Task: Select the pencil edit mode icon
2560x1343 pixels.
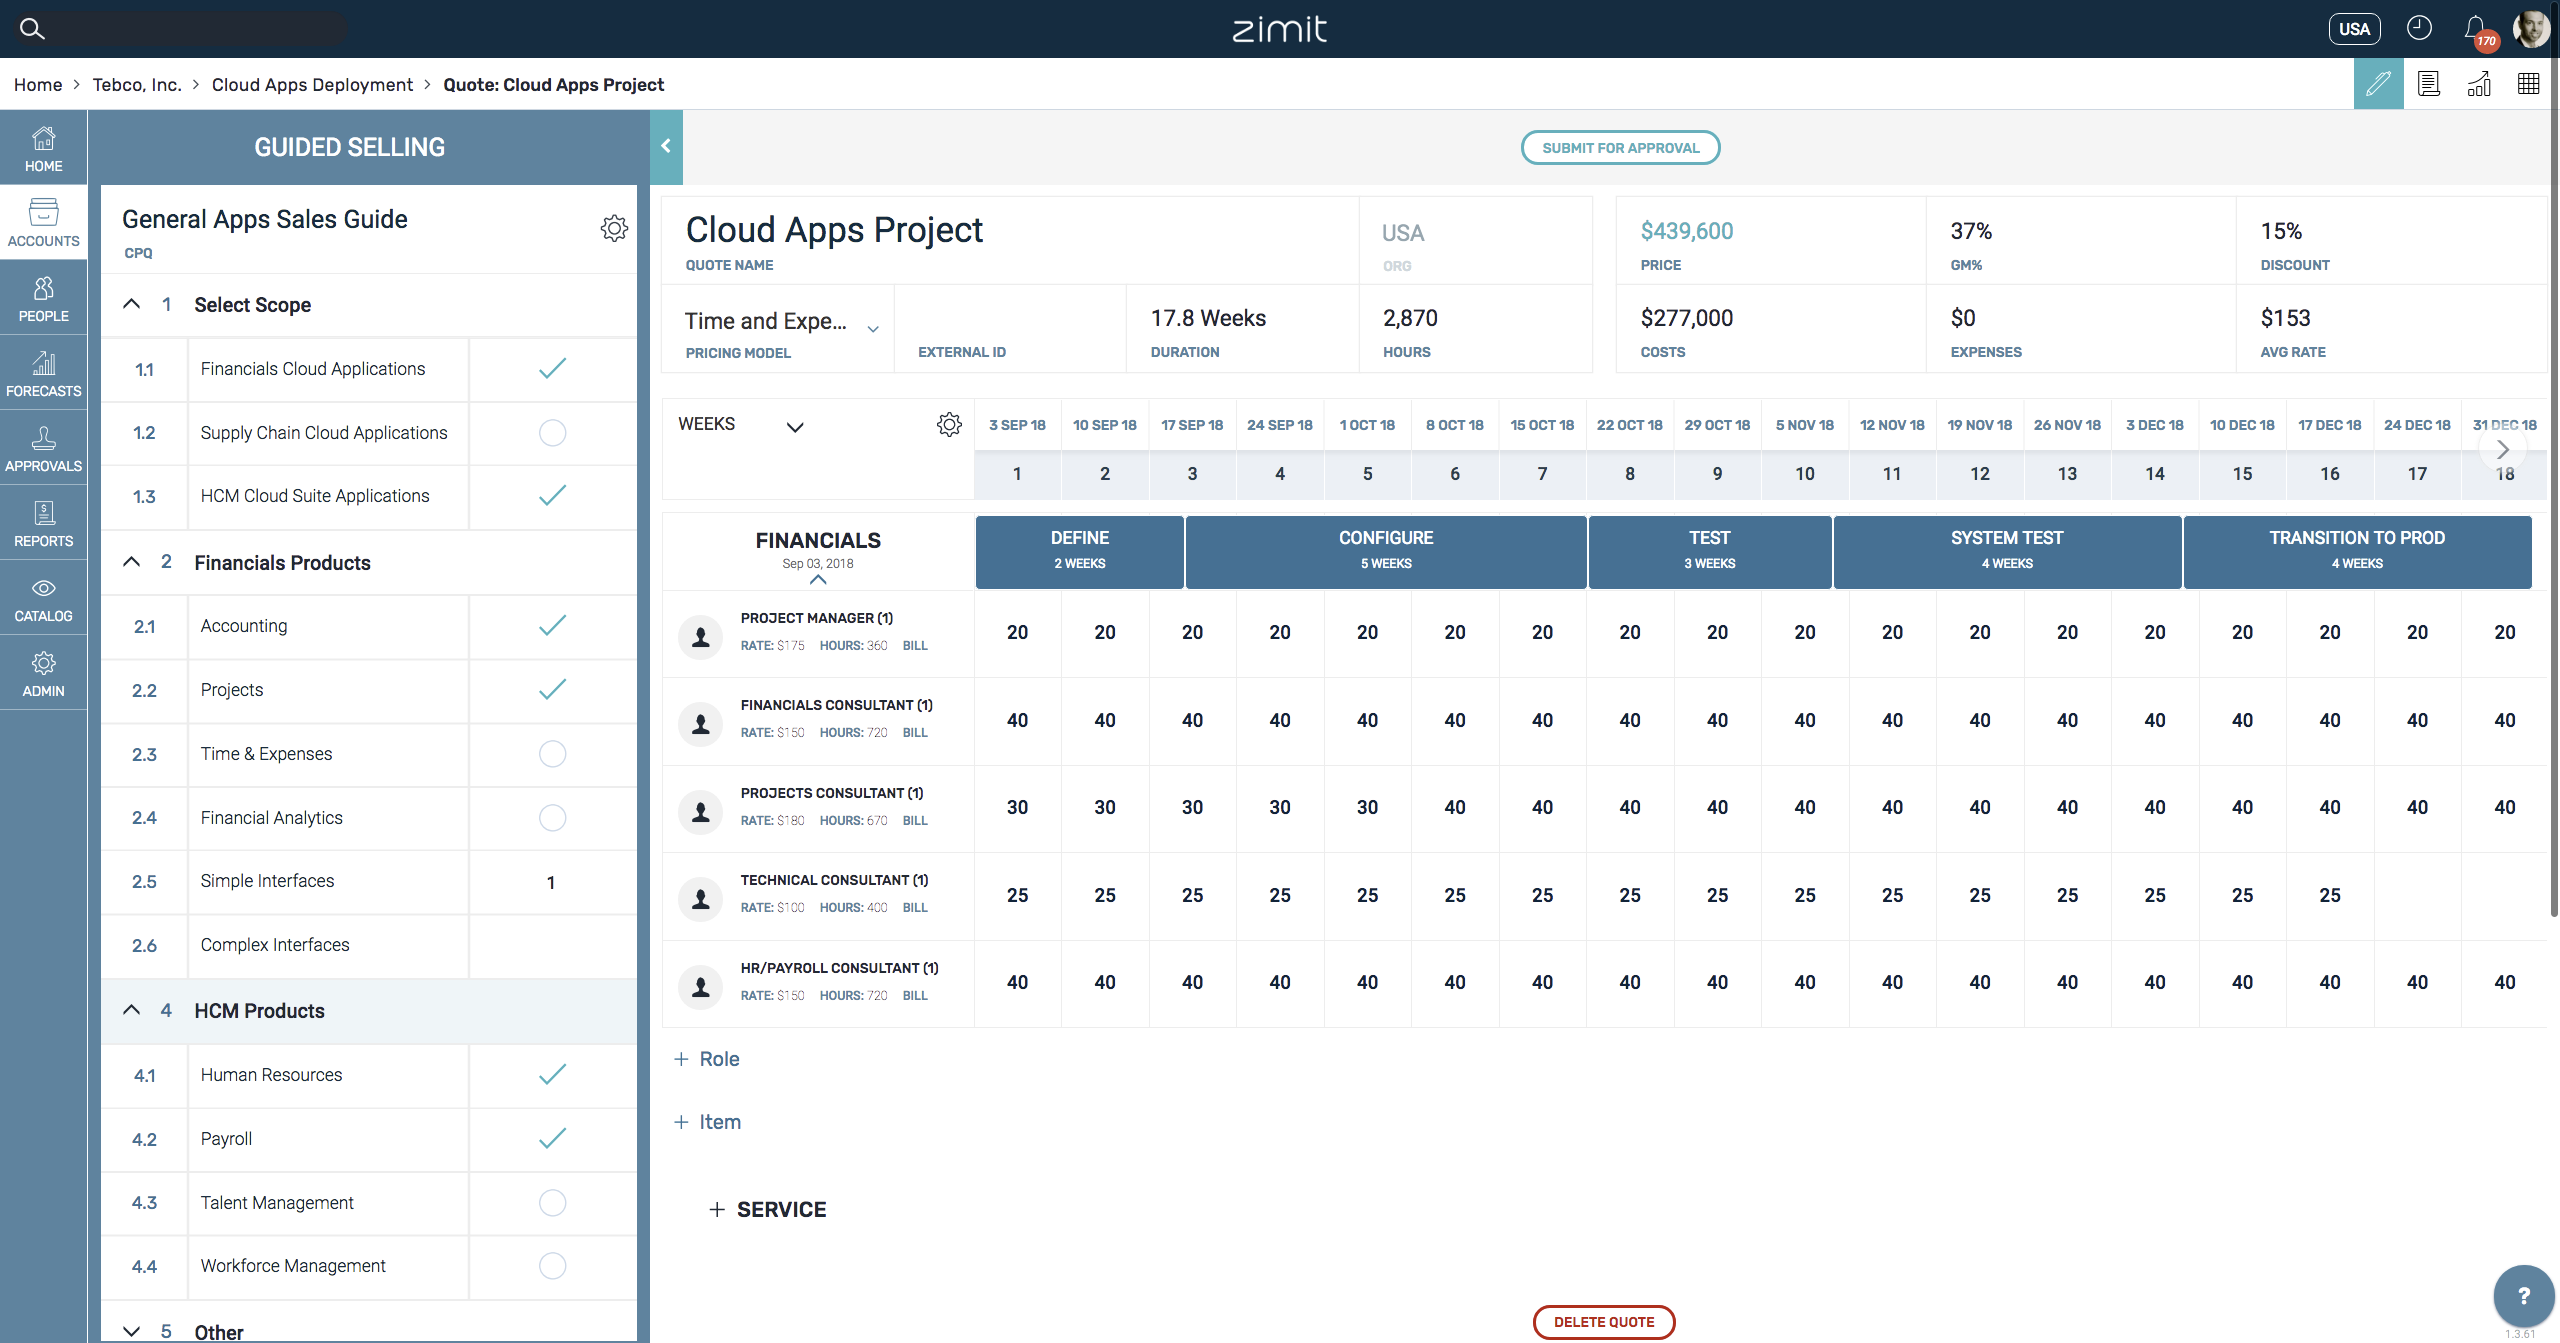Action: click(2378, 84)
